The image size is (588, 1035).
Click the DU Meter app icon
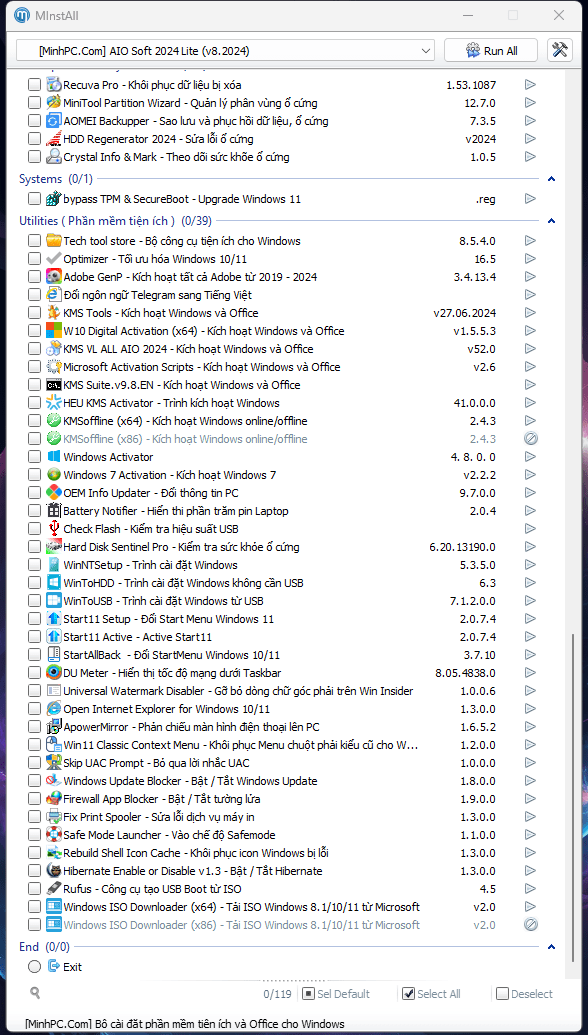click(x=53, y=673)
